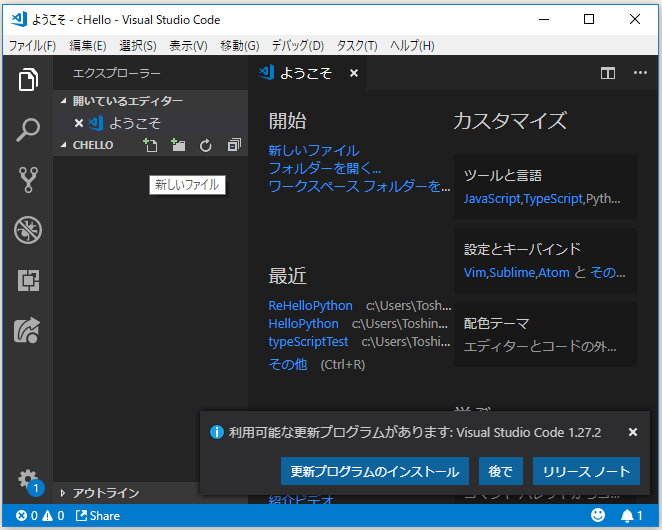Click the 後で button
The height and width of the screenshot is (530, 662).
tap(501, 471)
